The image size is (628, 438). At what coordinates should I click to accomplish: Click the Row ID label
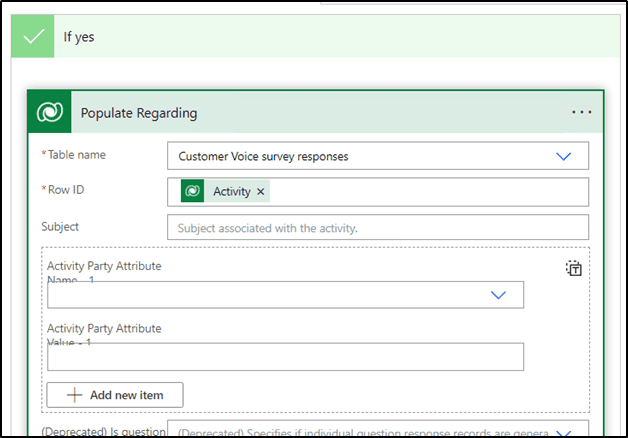click(66, 190)
